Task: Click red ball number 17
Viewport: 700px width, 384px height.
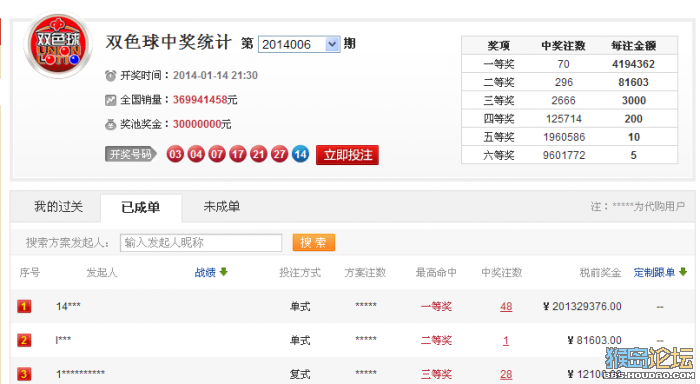Action: (238, 154)
